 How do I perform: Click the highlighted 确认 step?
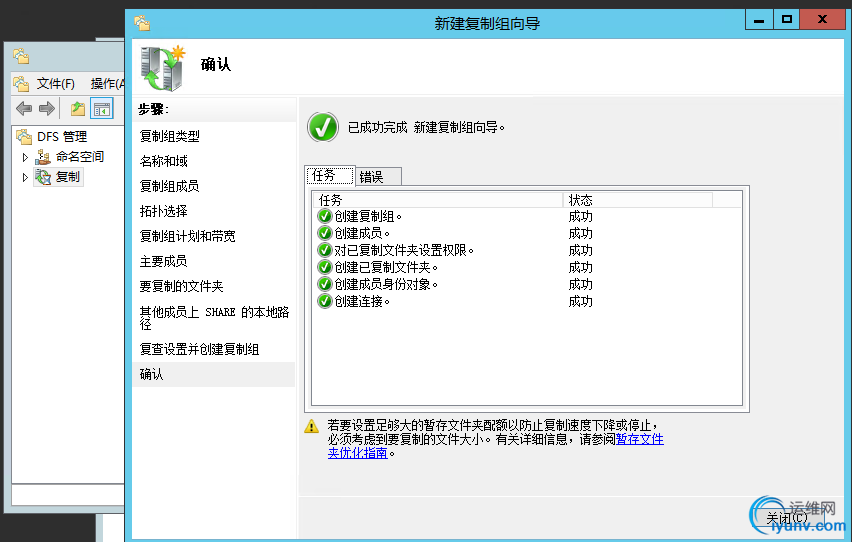coord(214,374)
